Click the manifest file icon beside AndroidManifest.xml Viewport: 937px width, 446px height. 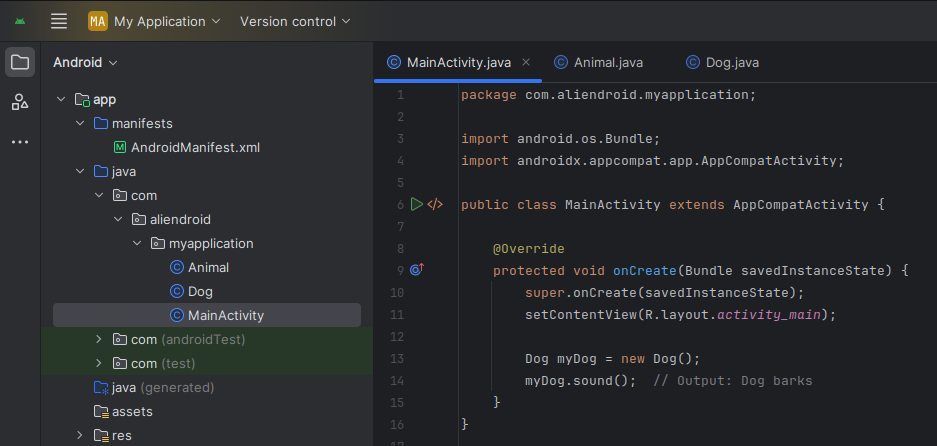coord(120,148)
